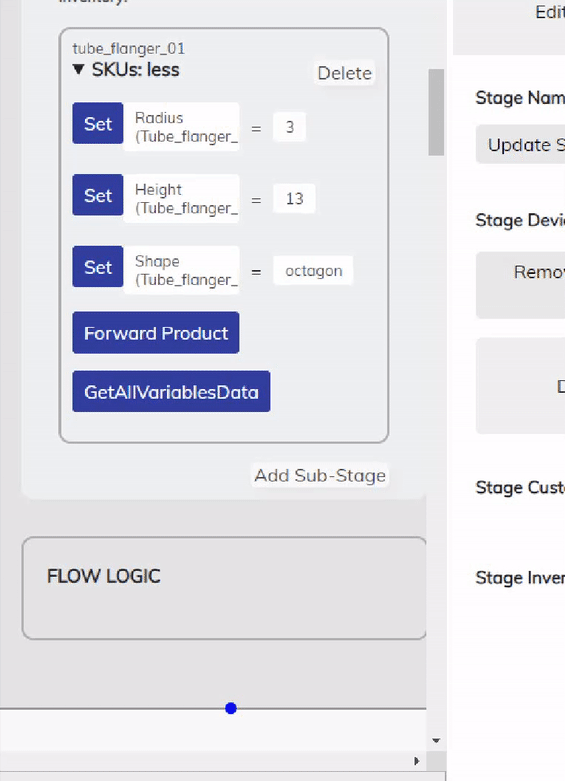Select the FLOW LOGIC panel header
Image resolution: width=565 pixels, height=781 pixels.
pyautogui.click(x=104, y=576)
